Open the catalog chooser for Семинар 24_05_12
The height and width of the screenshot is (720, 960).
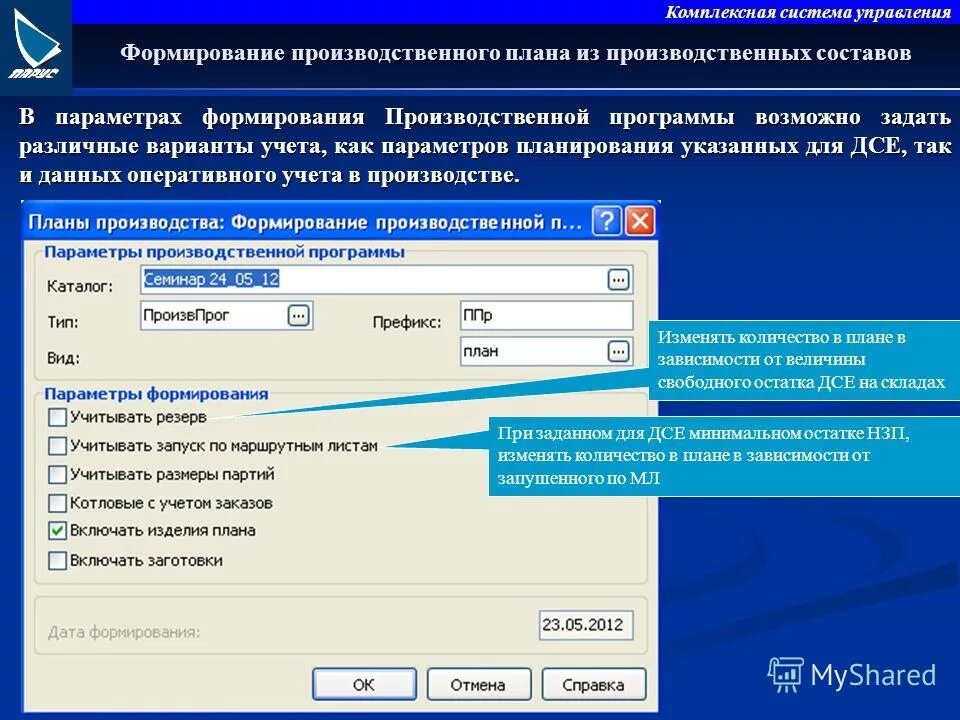(x=617, y=278)
